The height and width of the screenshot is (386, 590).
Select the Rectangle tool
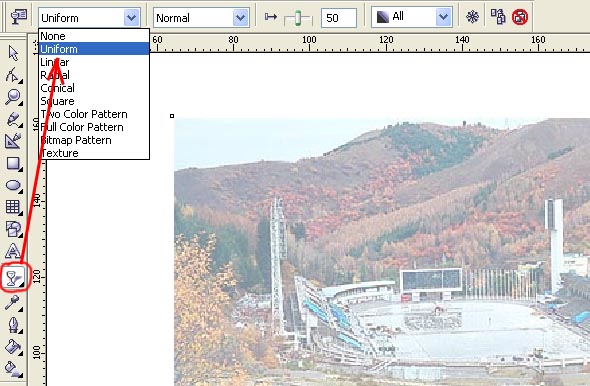pos(14,164)
